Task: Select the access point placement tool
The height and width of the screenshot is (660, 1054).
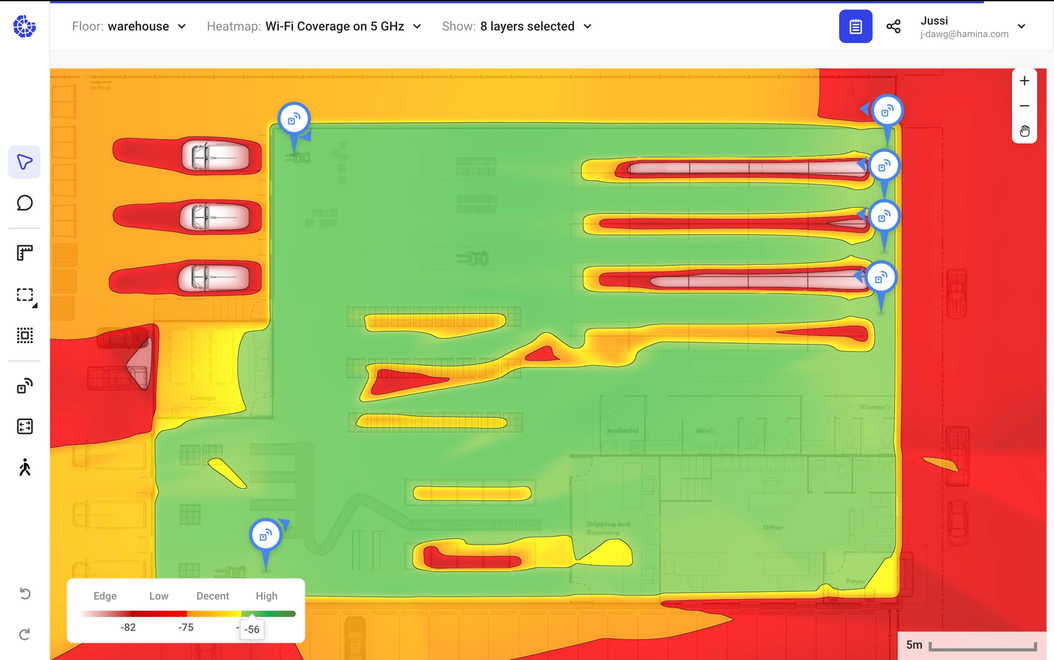Action: tap(24, 385)
